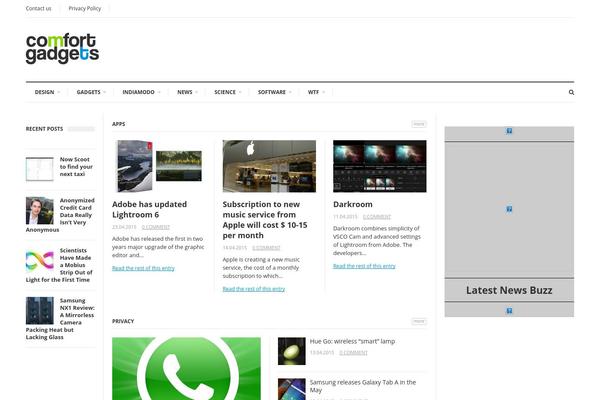Open Scientists Mobius Strip of Light post
The width and height of the screenshot is (600, 400).
(59, 265)
